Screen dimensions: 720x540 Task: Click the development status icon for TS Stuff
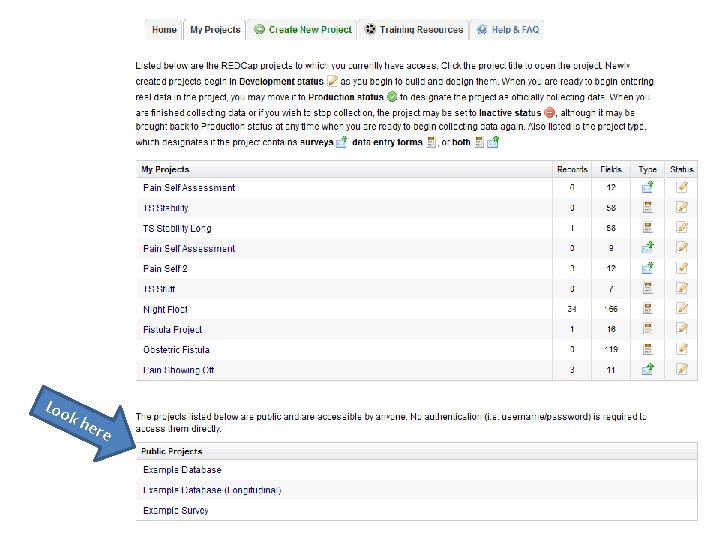pyautogui.click(x=682, y=288)
